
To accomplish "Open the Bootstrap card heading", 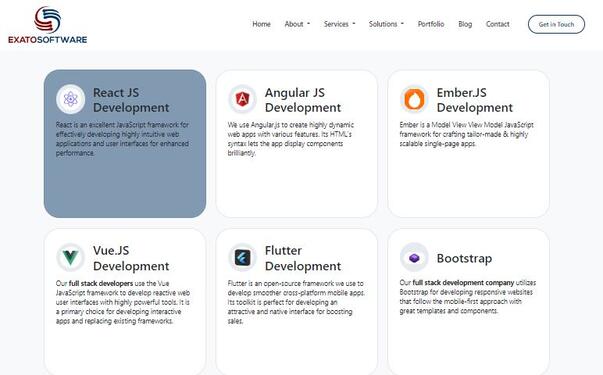I will [464, 258].
